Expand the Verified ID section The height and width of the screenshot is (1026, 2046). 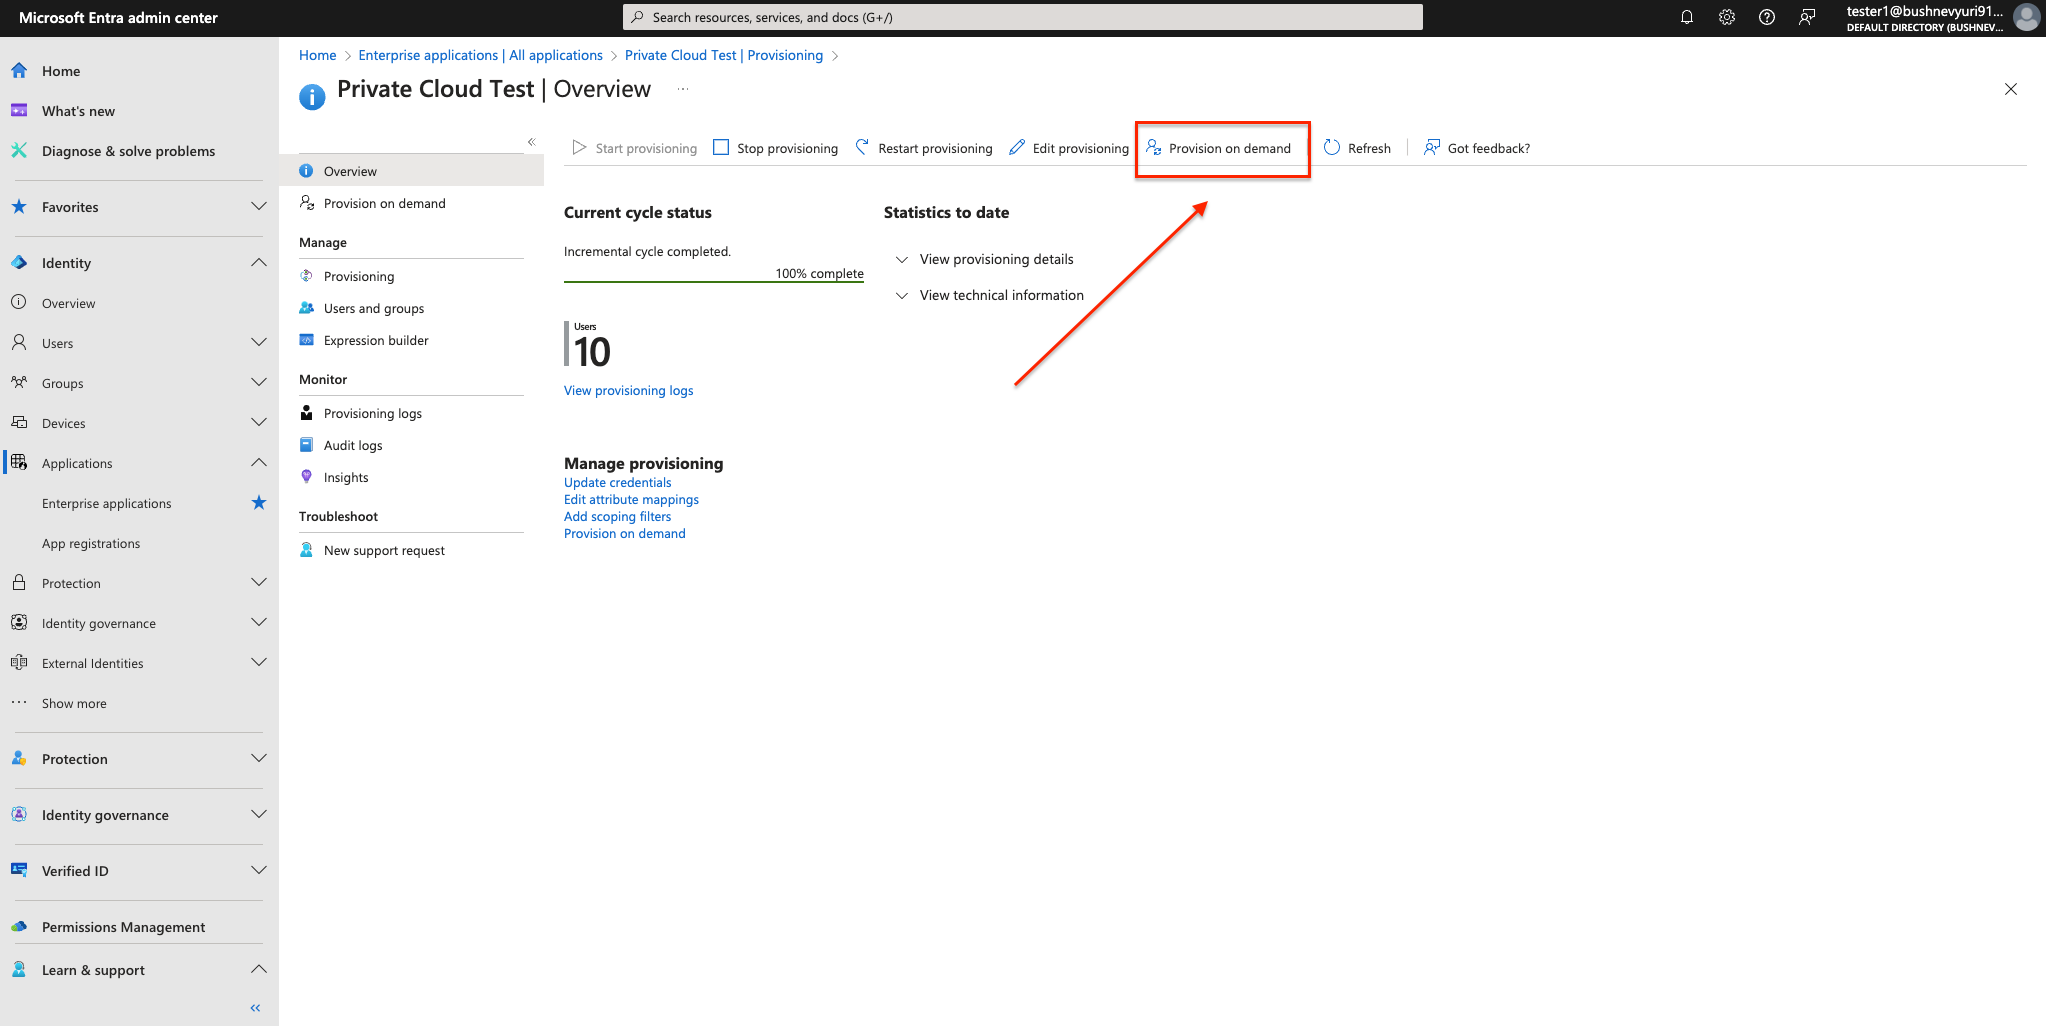(x=259, y=871)
